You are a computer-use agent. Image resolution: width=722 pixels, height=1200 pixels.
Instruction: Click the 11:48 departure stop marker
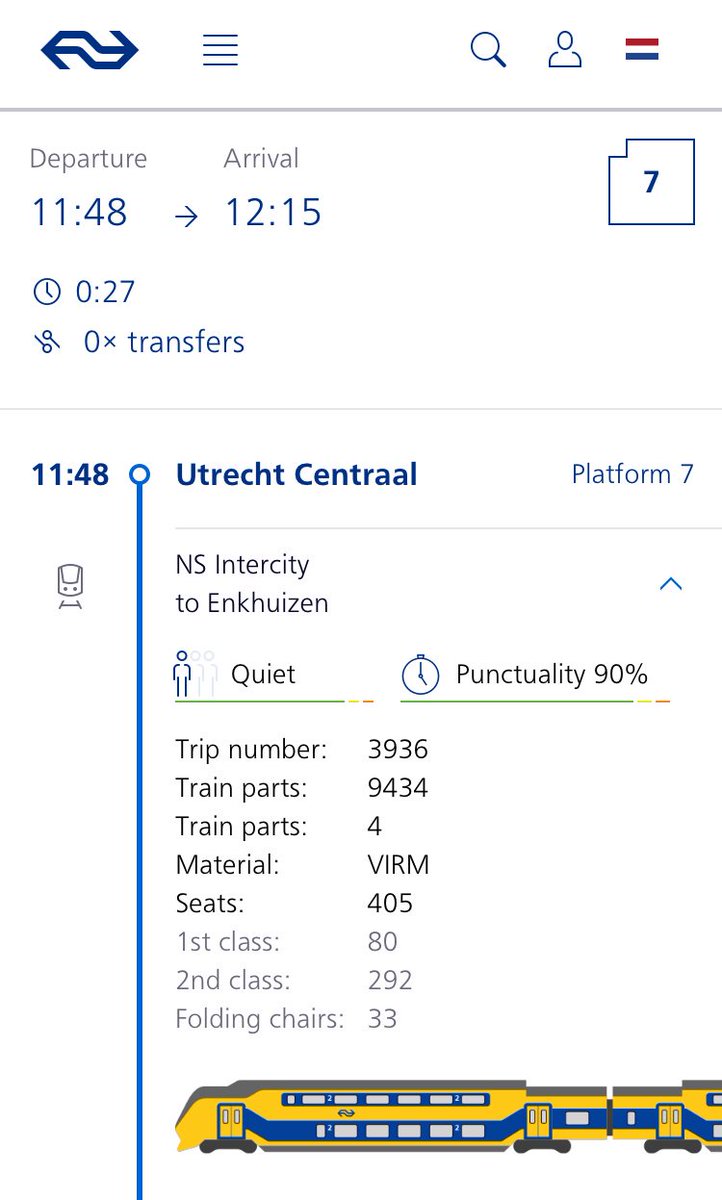pyautogui.click(x=140, y=474)
